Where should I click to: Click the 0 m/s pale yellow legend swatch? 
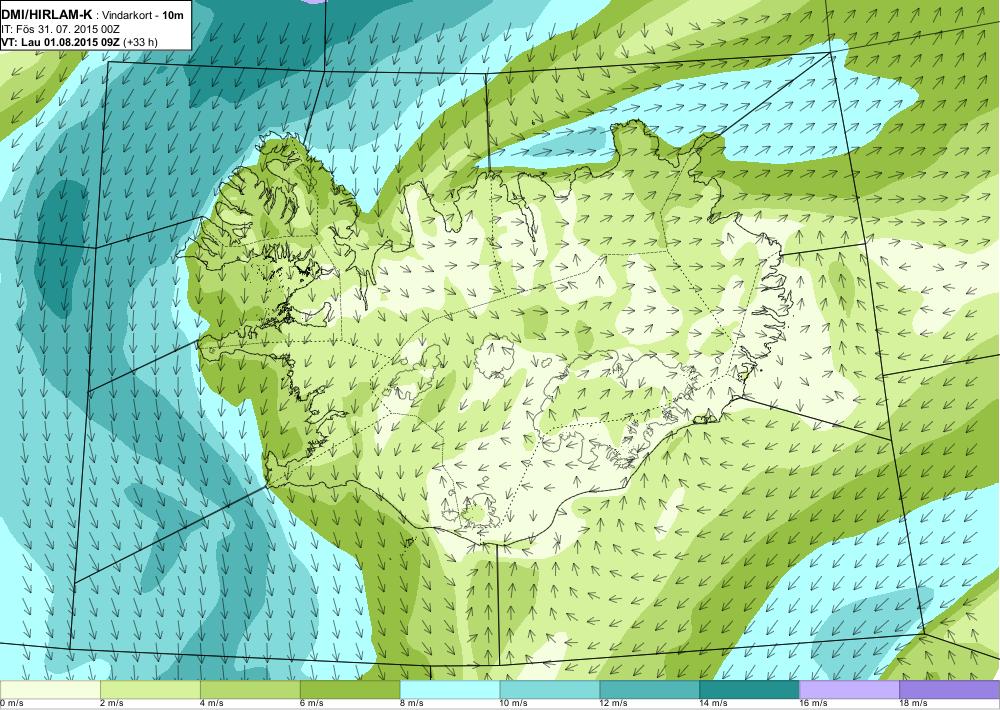(x=50, y=690)
